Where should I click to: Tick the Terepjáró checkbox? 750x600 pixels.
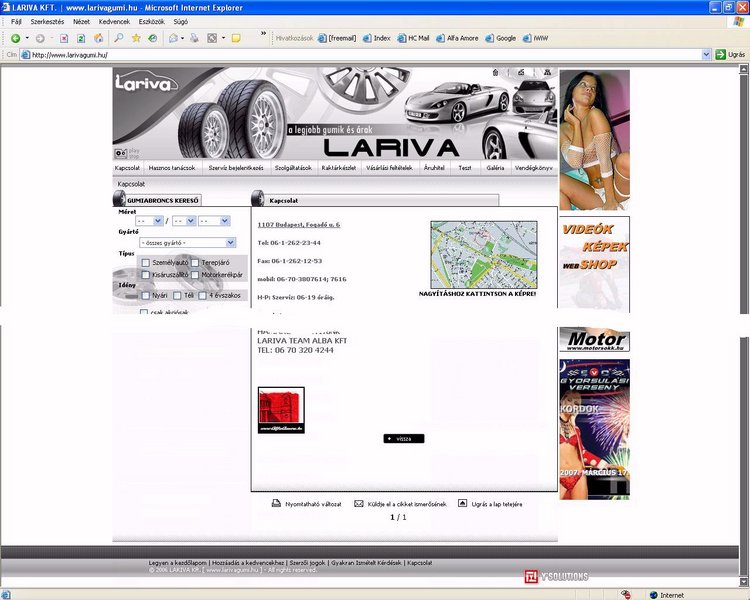tap(195, 263)
